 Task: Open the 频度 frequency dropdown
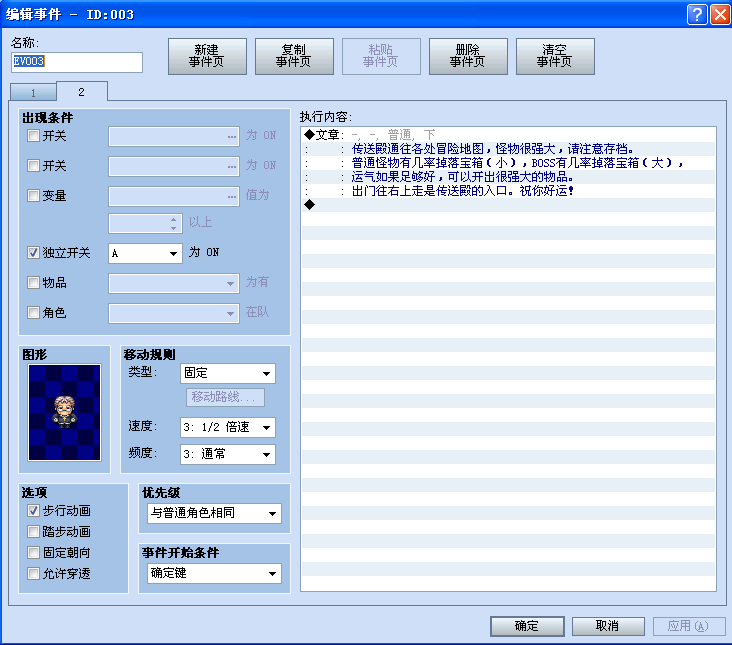(228, 454)
